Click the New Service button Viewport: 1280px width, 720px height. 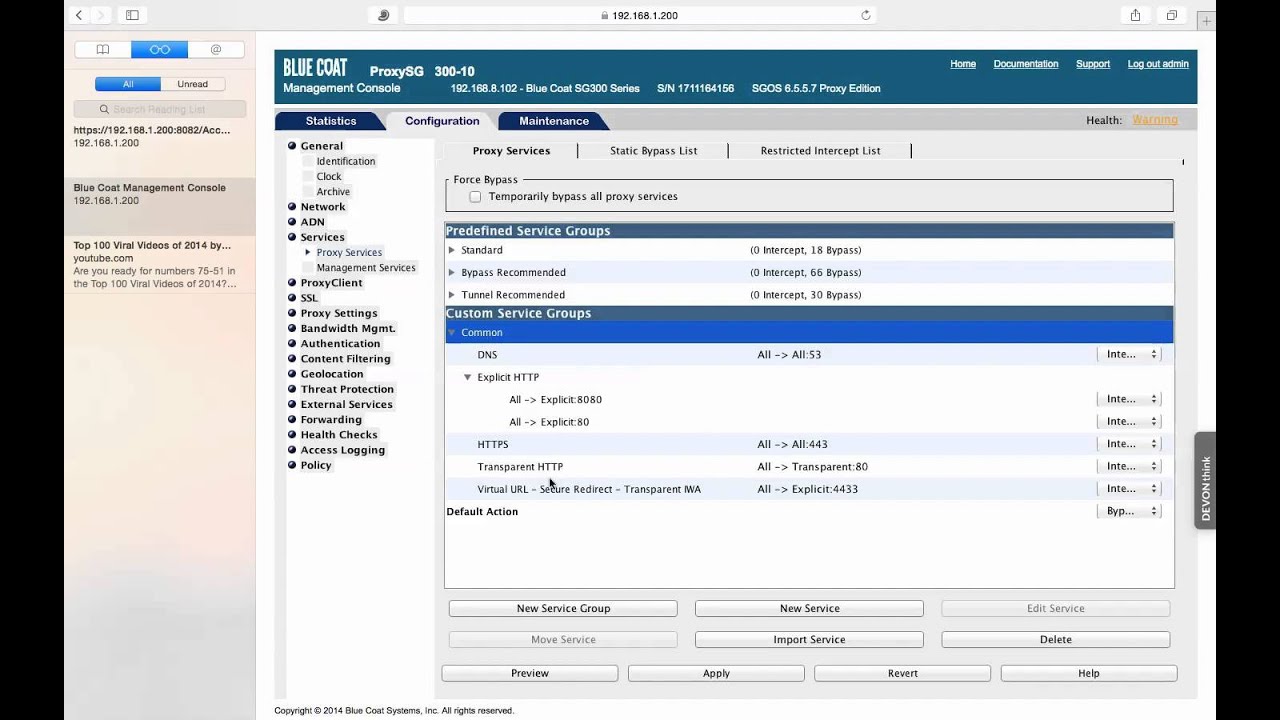(x=809, y=608)
